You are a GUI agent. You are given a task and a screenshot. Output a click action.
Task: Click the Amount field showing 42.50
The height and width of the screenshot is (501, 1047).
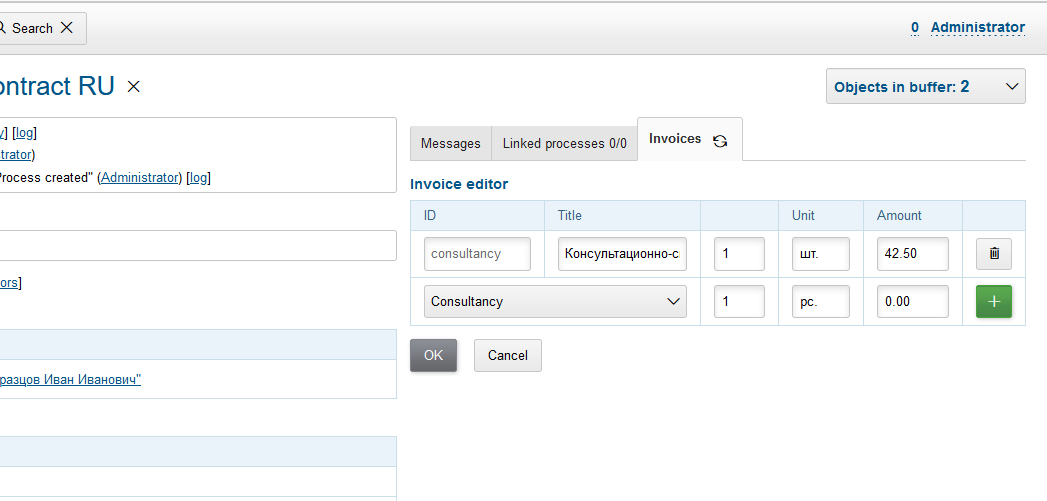[912, 254]
